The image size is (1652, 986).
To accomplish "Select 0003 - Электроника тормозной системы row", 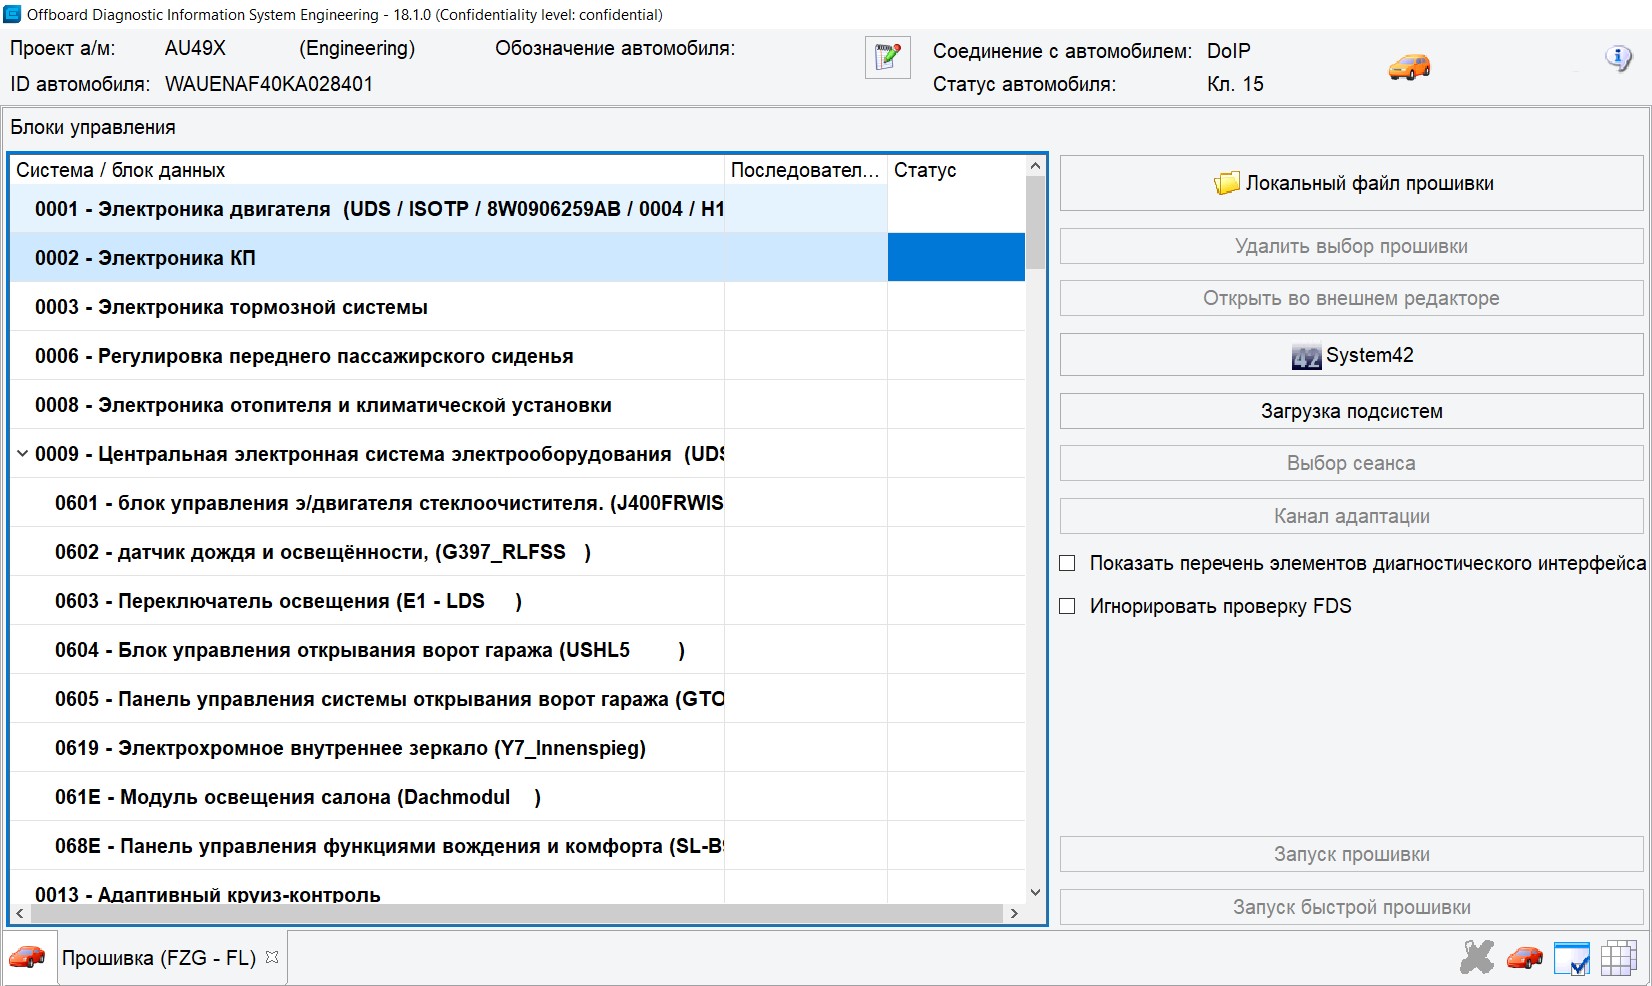I will click(231, 307).
